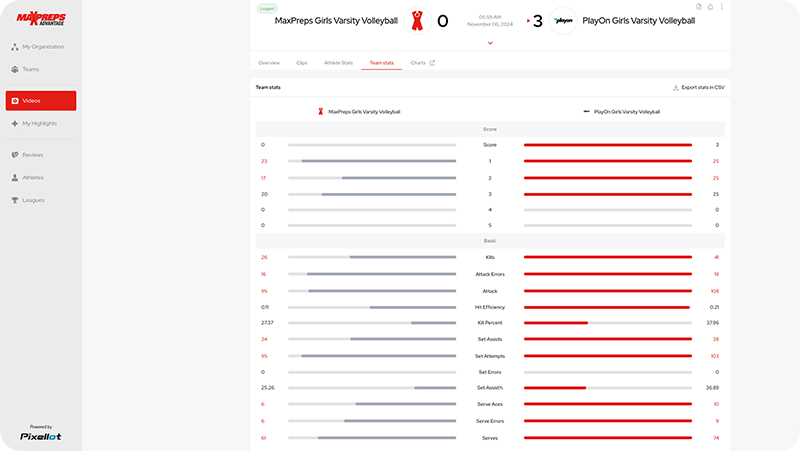The height and width of the screenshot is (451, 800).
Task: Click the download icon beside Export stats
Action: (x=676, y=87)
